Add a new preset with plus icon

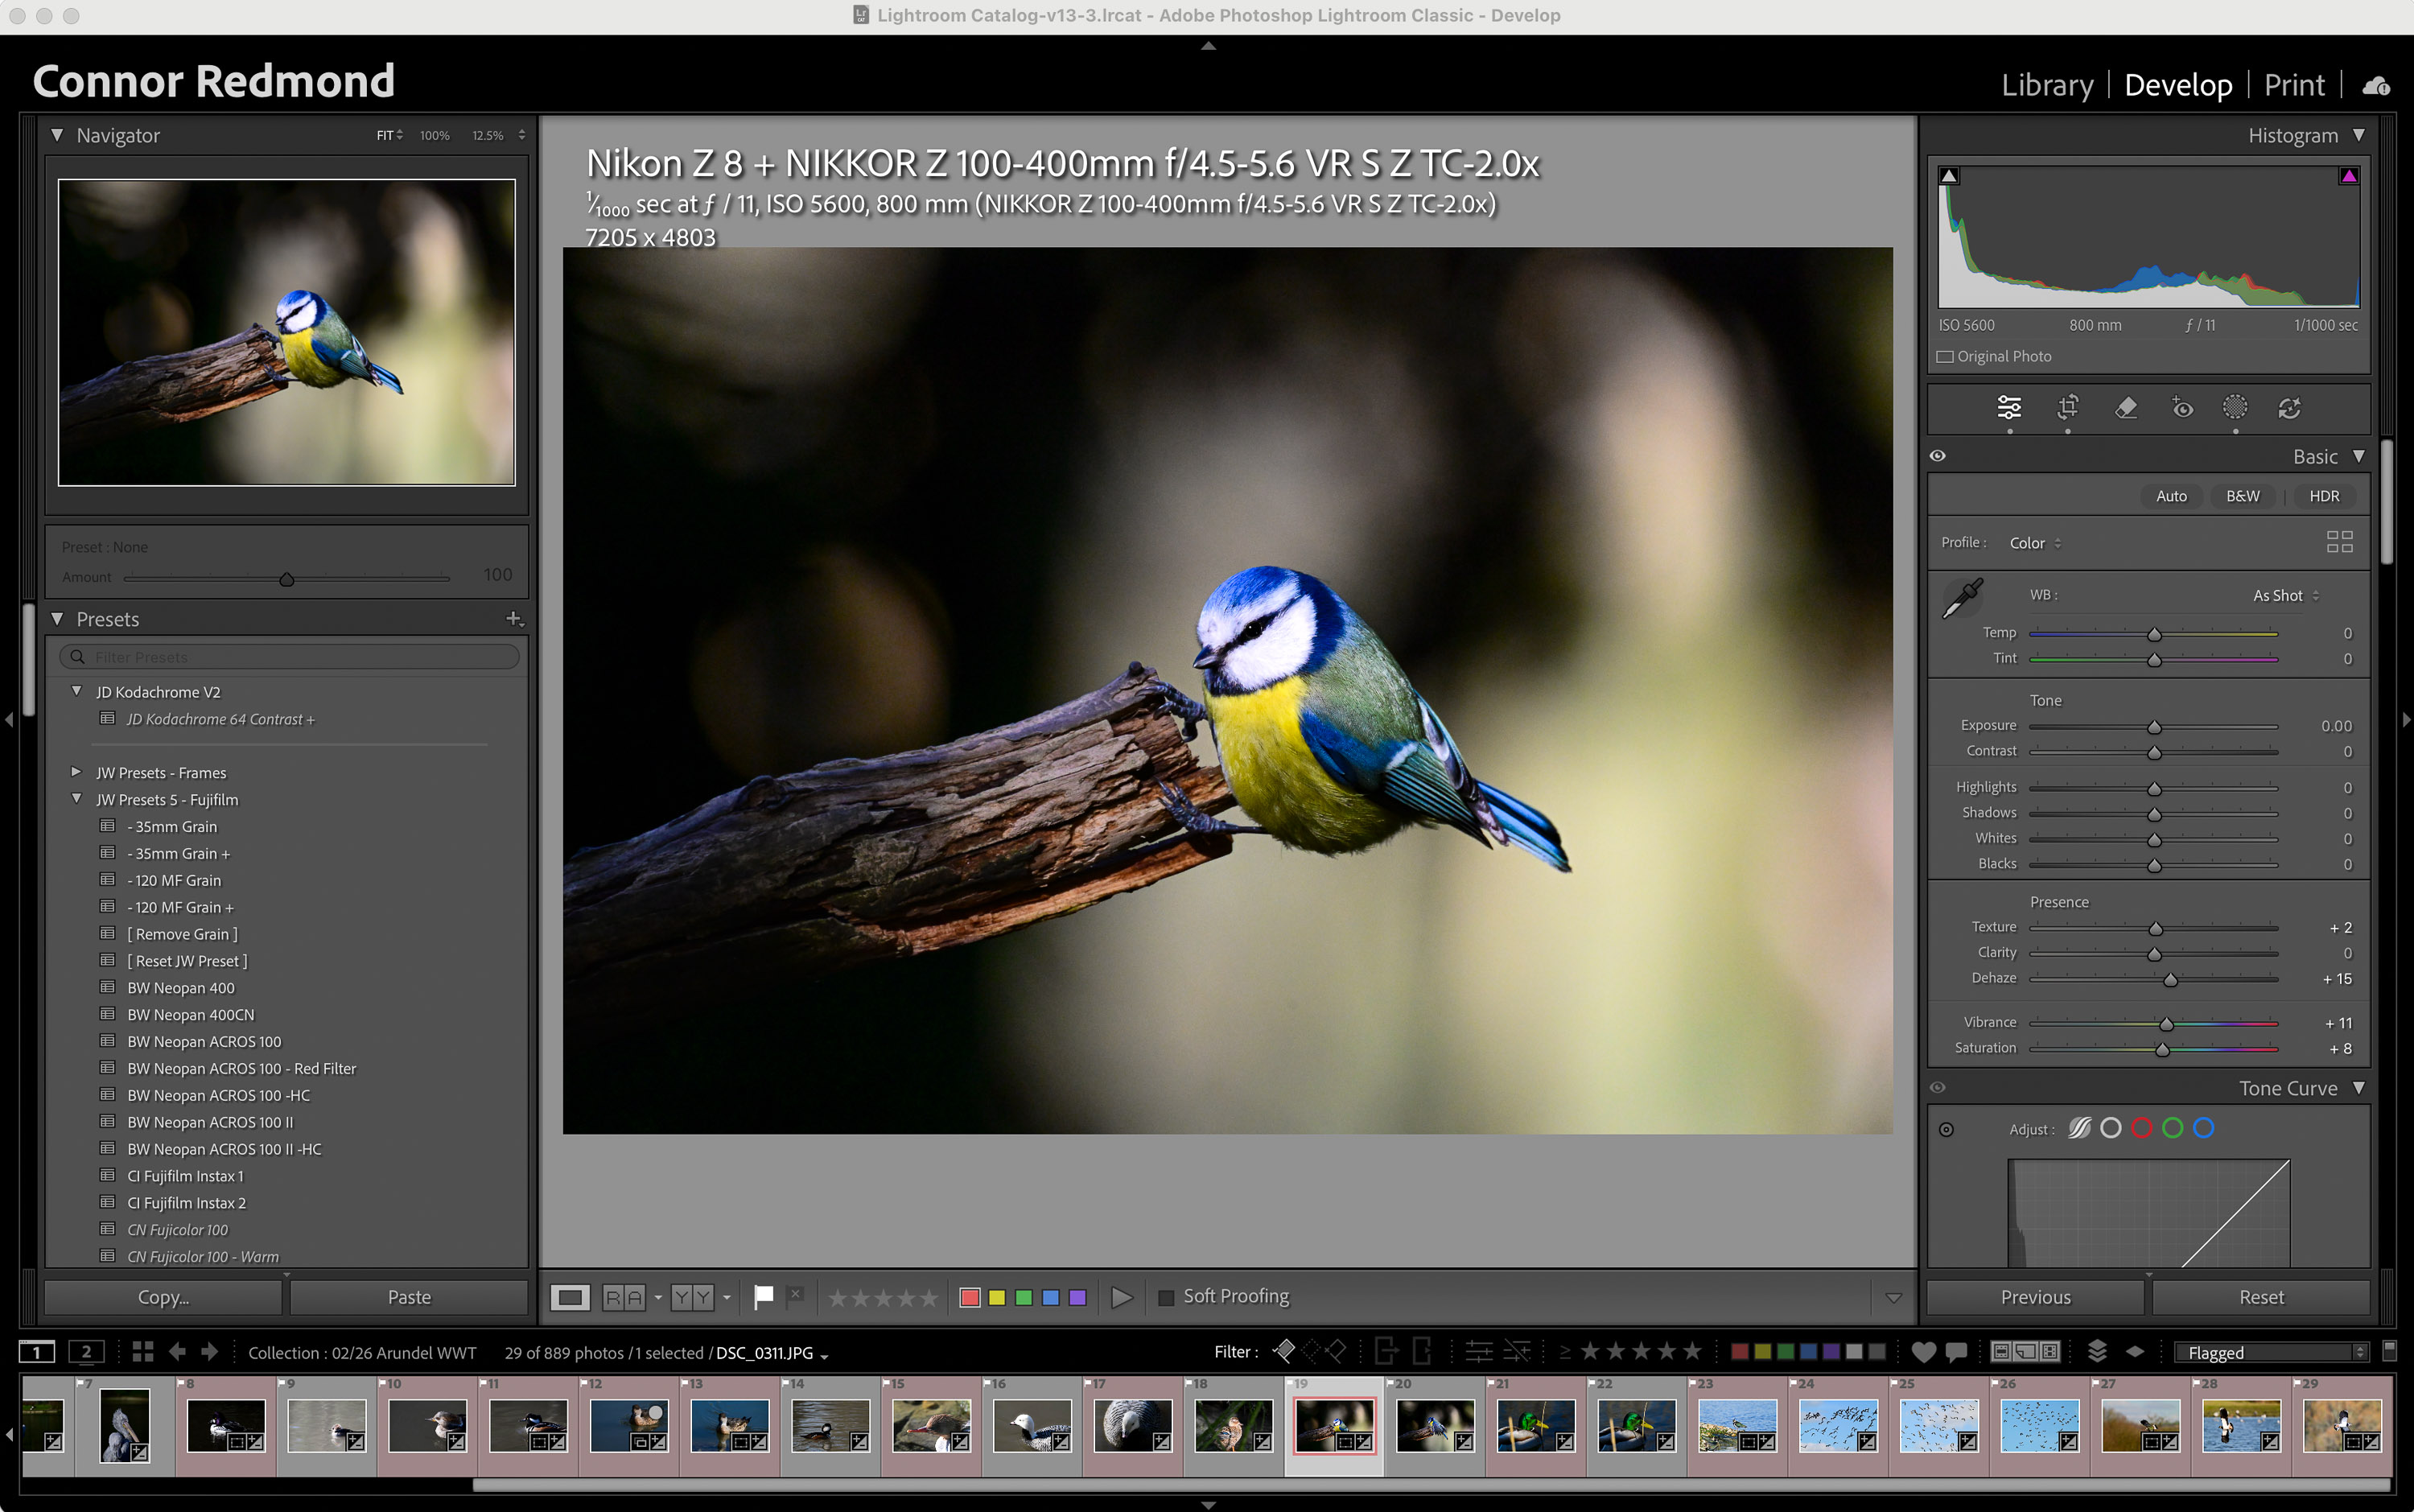tap(514, 619)
